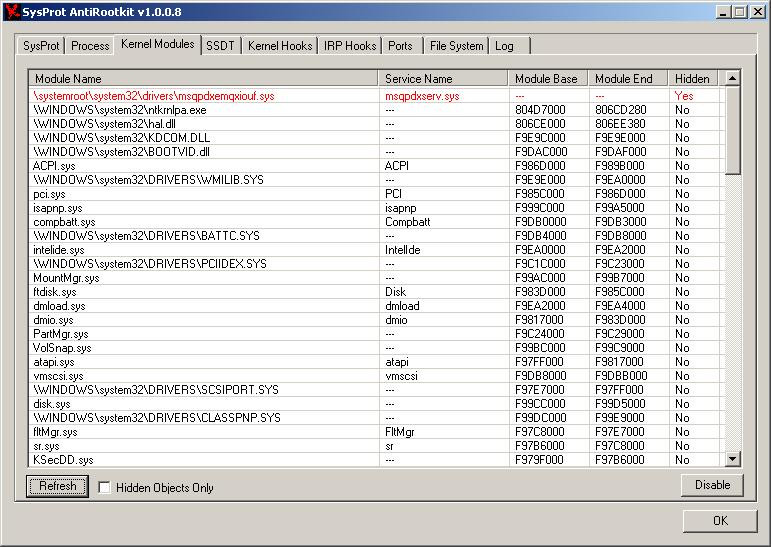Open the File System tab
771x547 pixels.
click(x=456, y=46)
